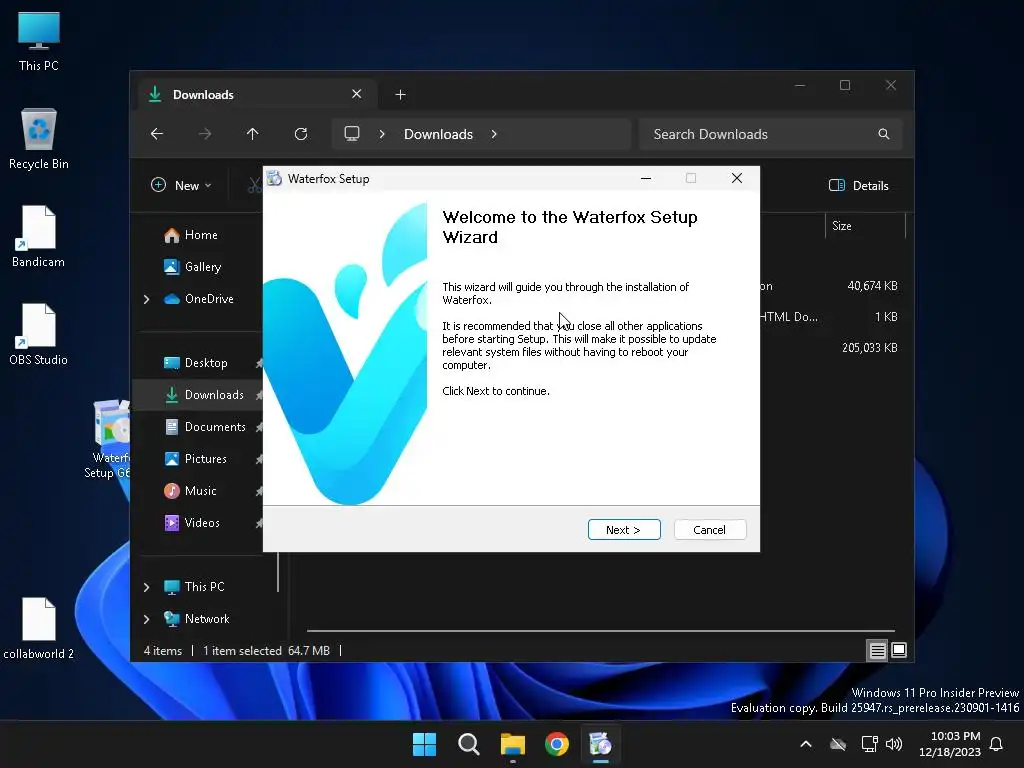The height and width of the screenshot is (768, 1024).
Task: Open taskbar Search
Action: 468,744
